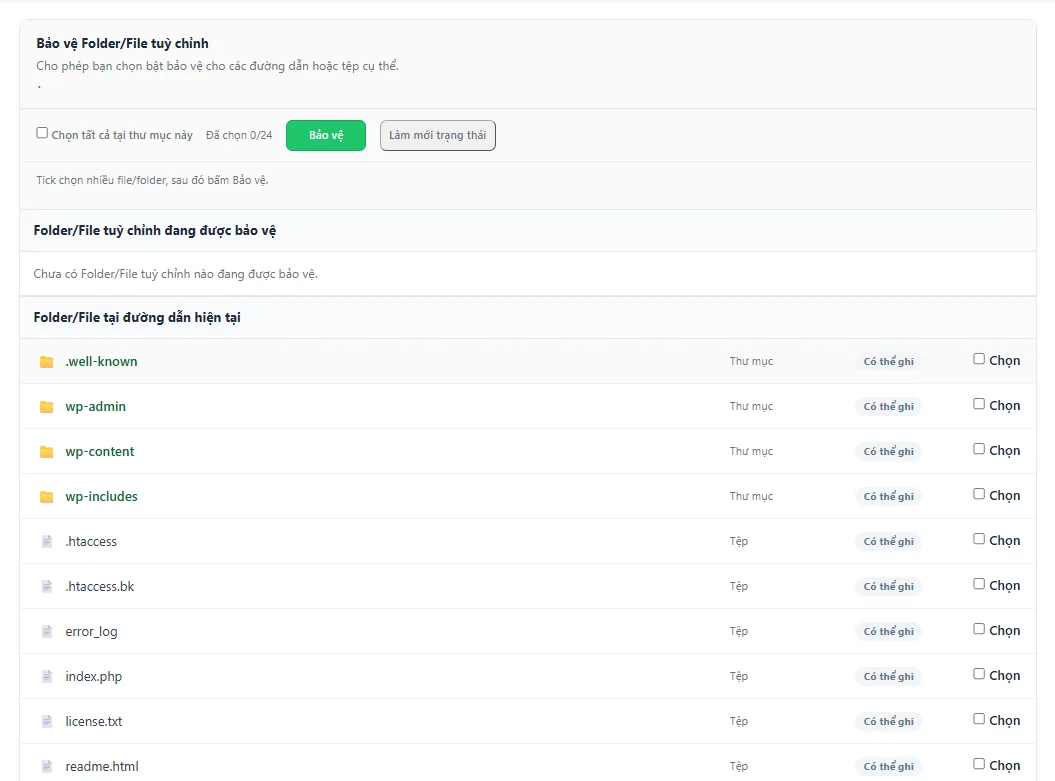Tick 'Chọn tất cả tại thư mục này' checkbox
1055x781 pixels.
42,133
